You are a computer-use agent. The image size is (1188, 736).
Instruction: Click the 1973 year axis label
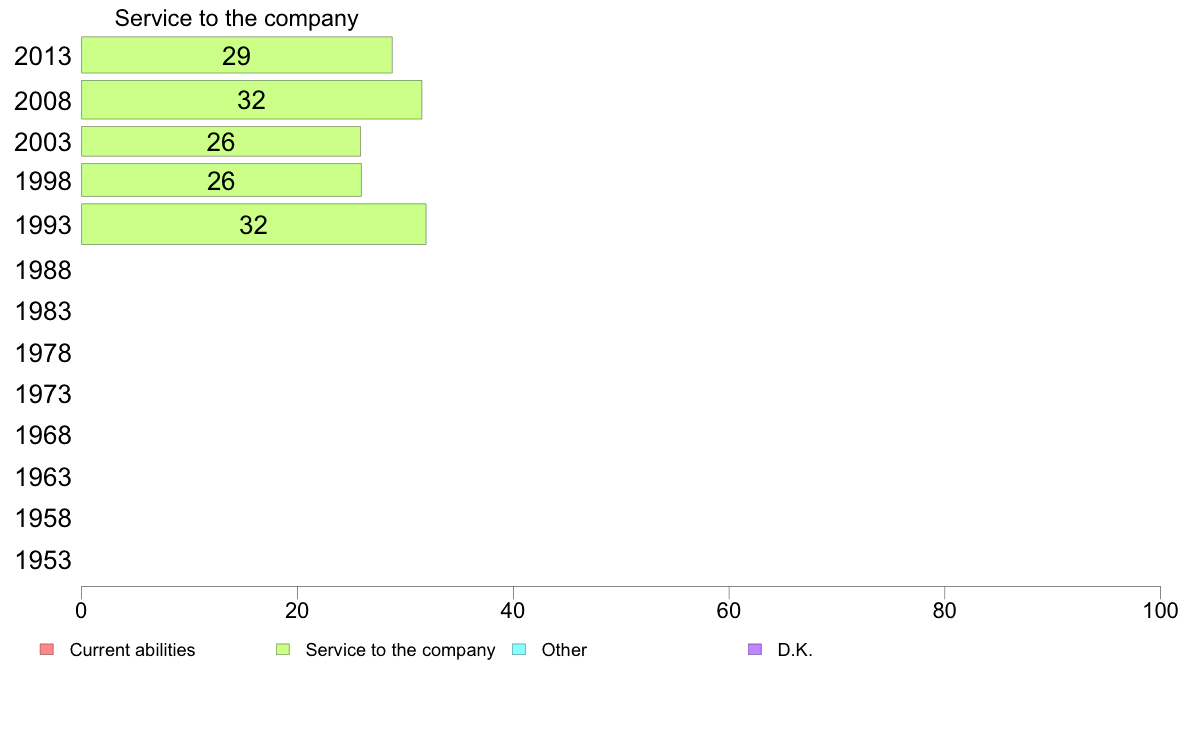(x=43, y=394)
